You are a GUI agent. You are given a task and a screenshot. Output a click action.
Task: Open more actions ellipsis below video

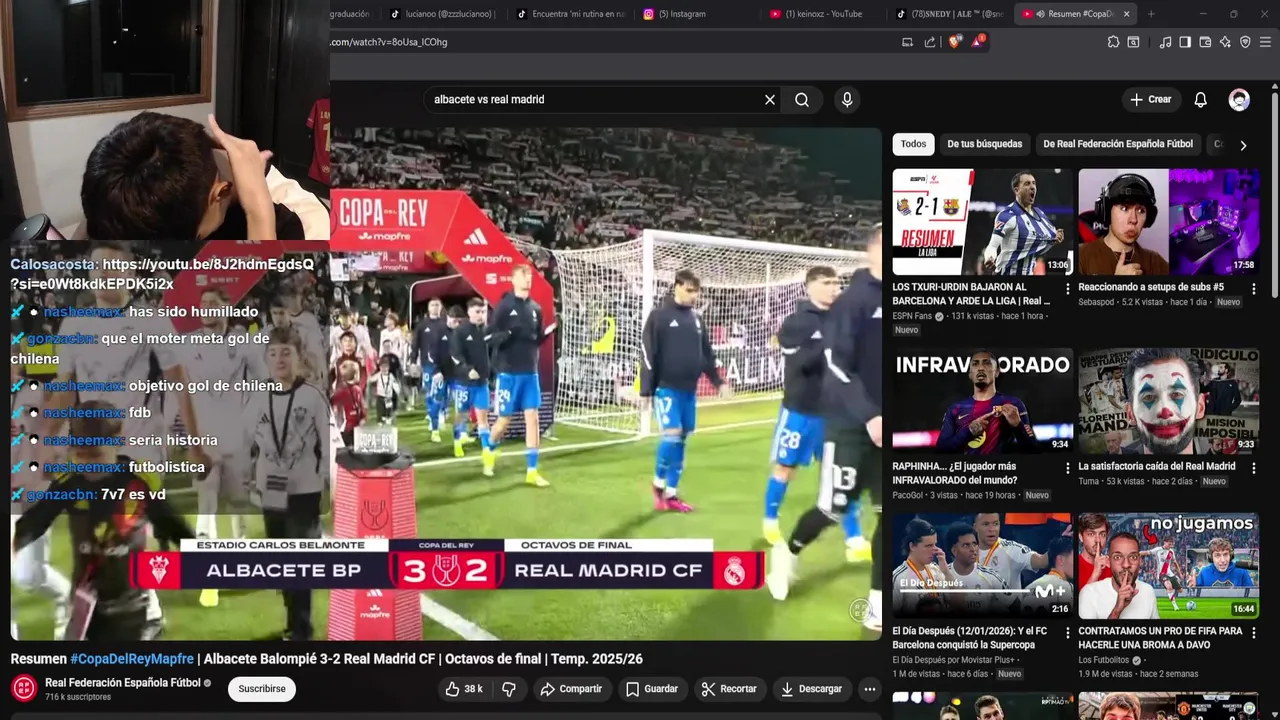870,689
